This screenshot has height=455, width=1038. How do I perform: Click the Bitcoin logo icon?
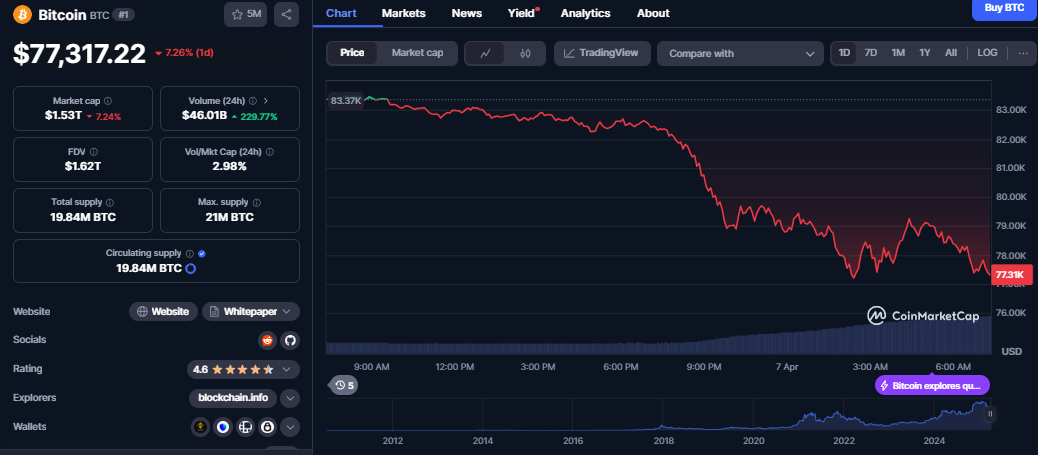[22, 14]
